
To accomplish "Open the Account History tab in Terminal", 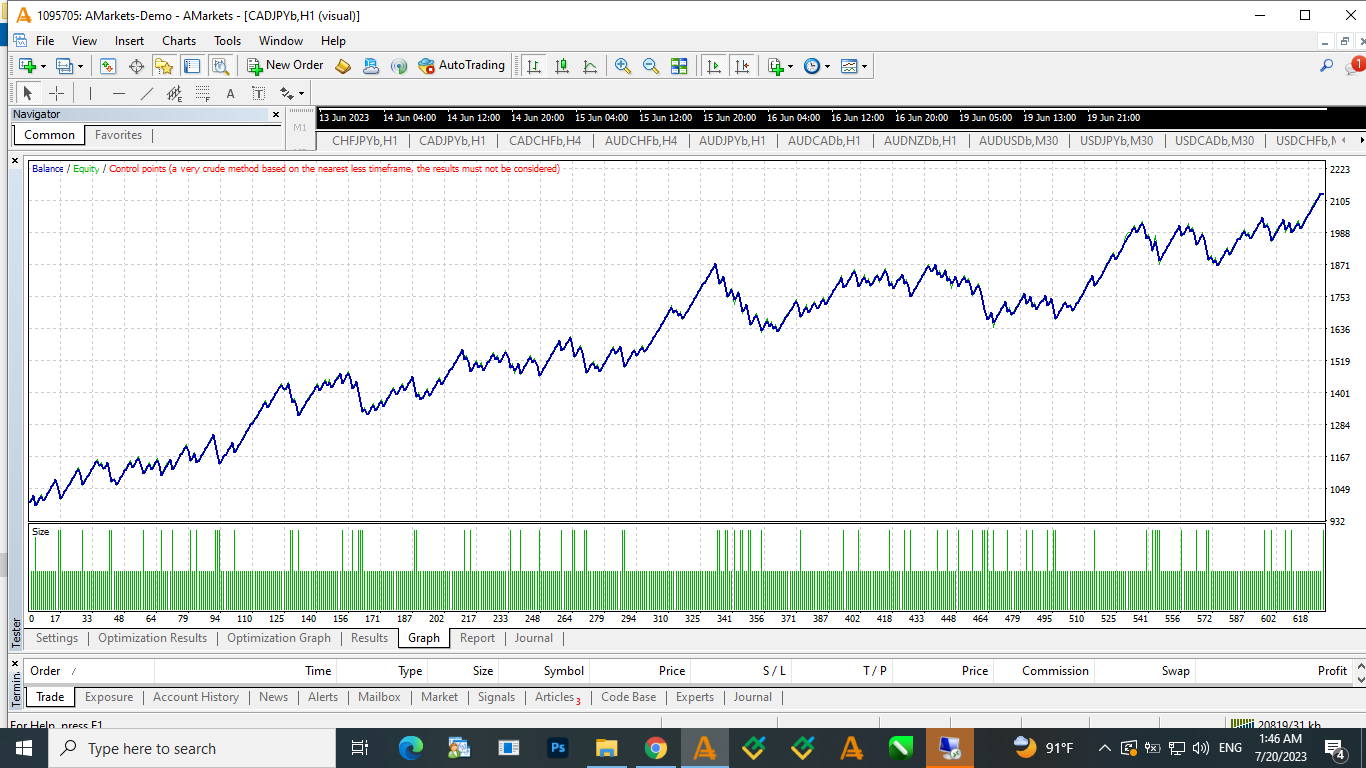I will click(x=196, y=697).
